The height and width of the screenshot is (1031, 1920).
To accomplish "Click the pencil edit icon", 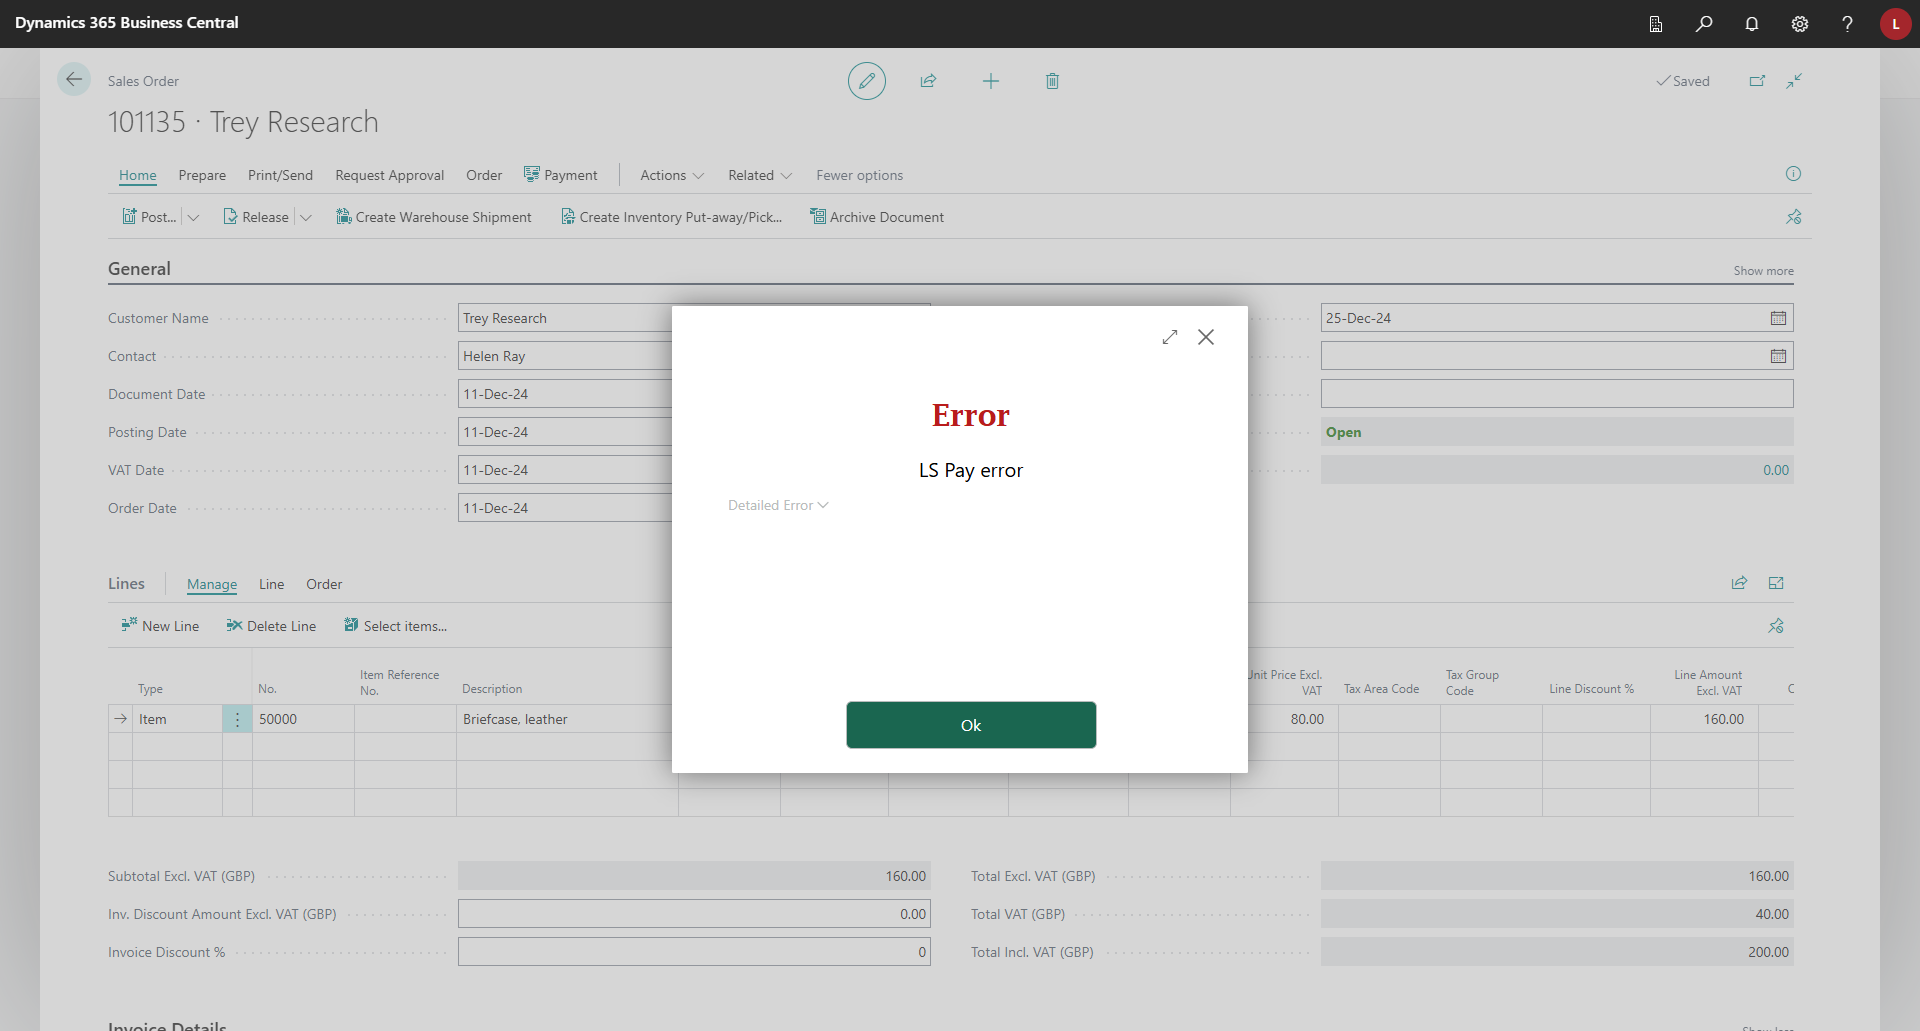I will click(x=866, y=81).
